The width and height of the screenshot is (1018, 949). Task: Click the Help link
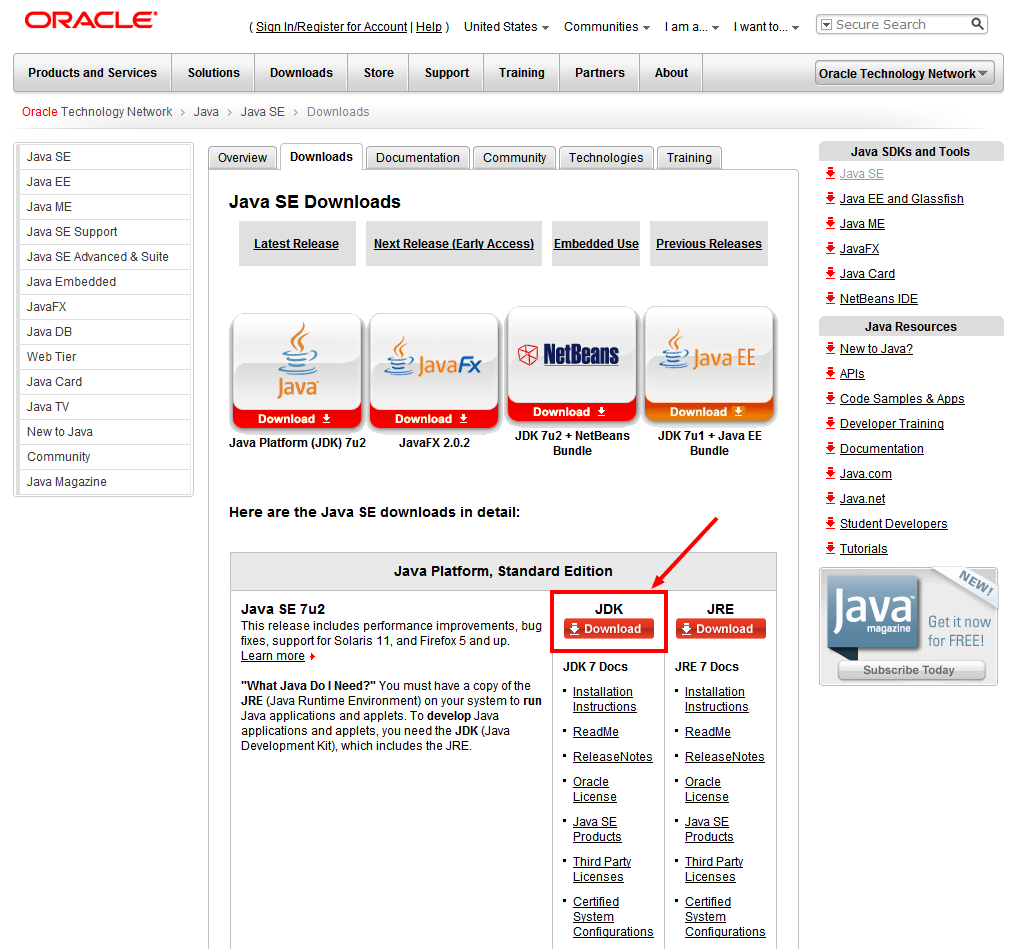coord(428,27)
